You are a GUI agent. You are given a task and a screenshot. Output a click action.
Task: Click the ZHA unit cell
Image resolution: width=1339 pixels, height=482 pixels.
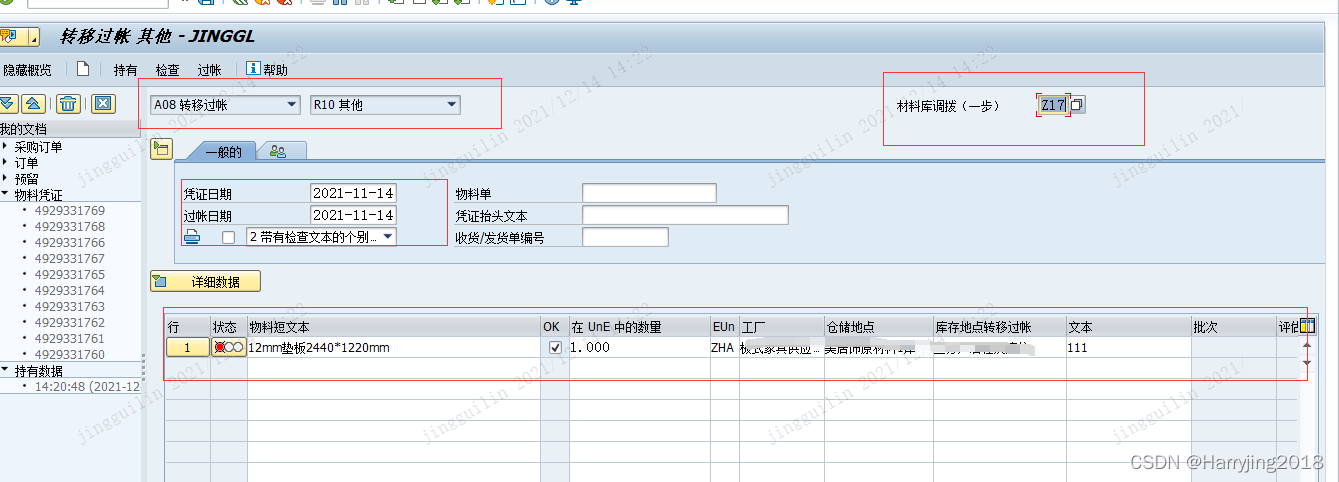coord(724,347)
